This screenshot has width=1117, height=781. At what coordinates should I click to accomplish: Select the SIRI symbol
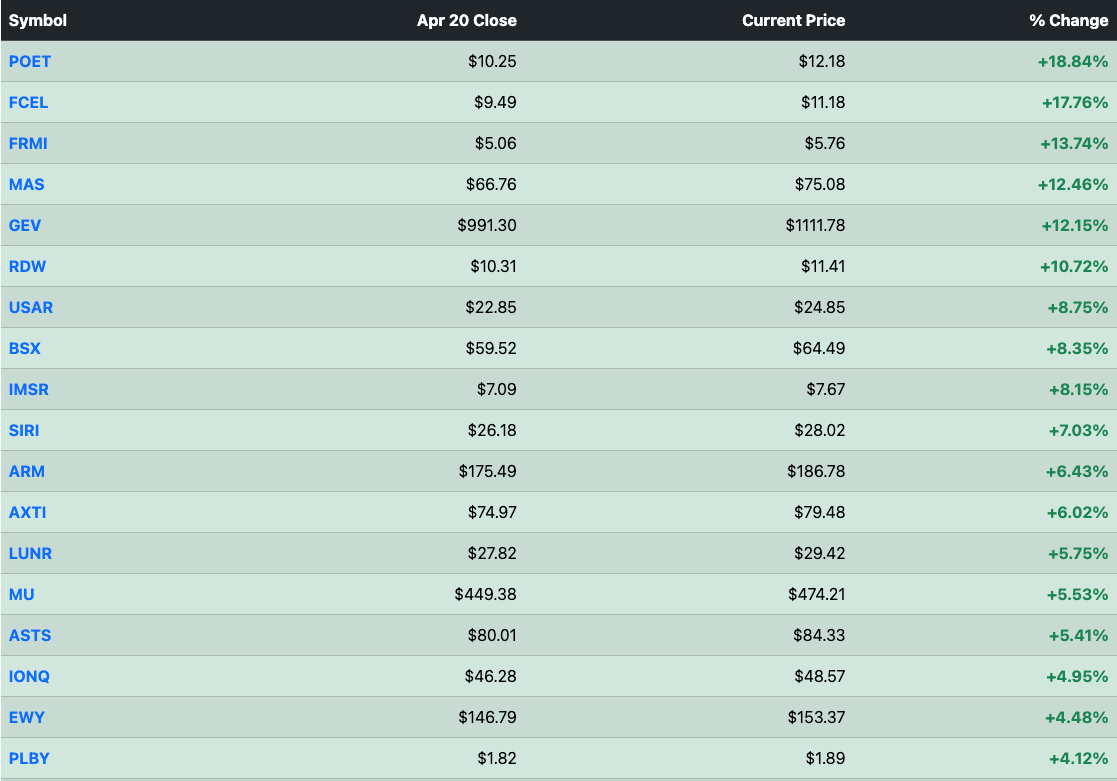[x=24, y=430]
